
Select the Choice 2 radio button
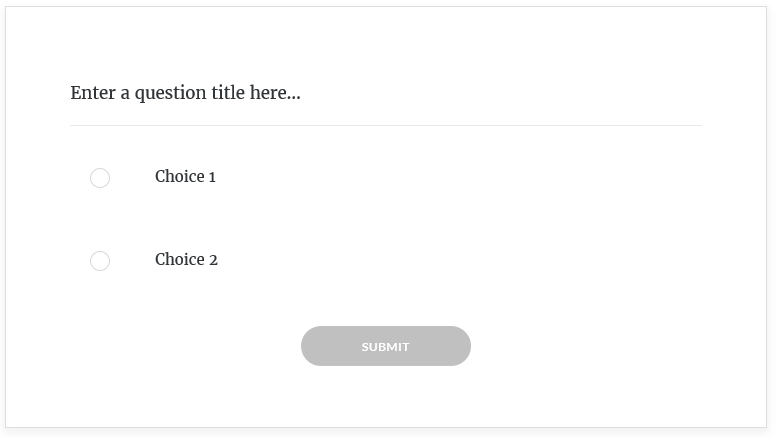(100, 261)
